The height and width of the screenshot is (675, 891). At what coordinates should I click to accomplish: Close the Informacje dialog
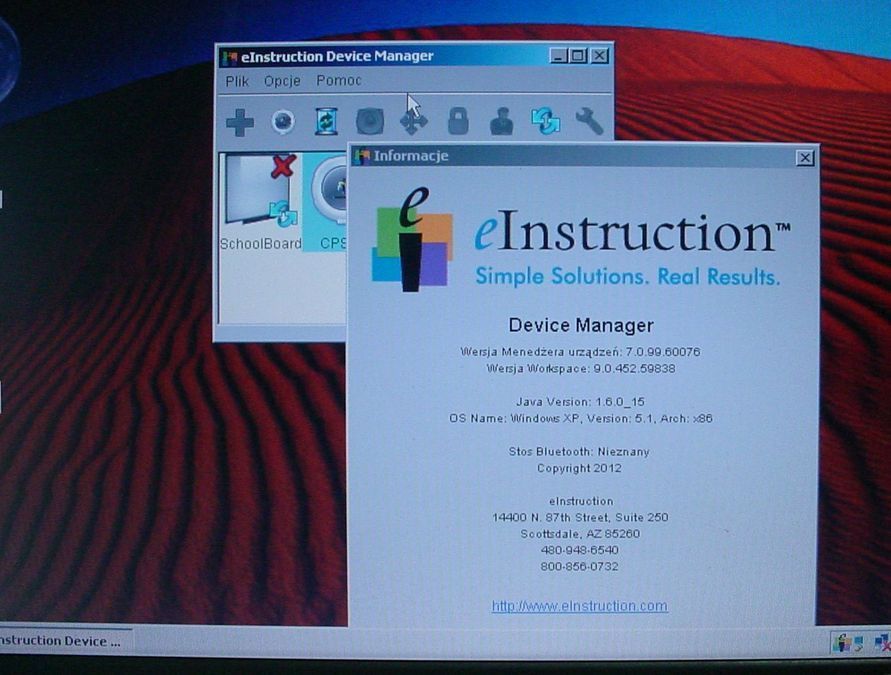tap(805, 158)
